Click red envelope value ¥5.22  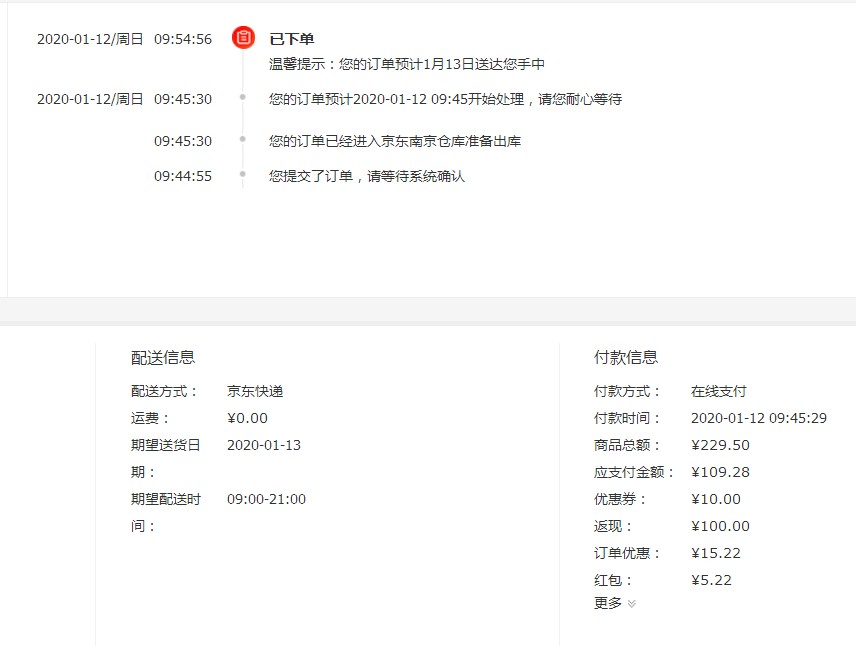[x=711, y=580]
